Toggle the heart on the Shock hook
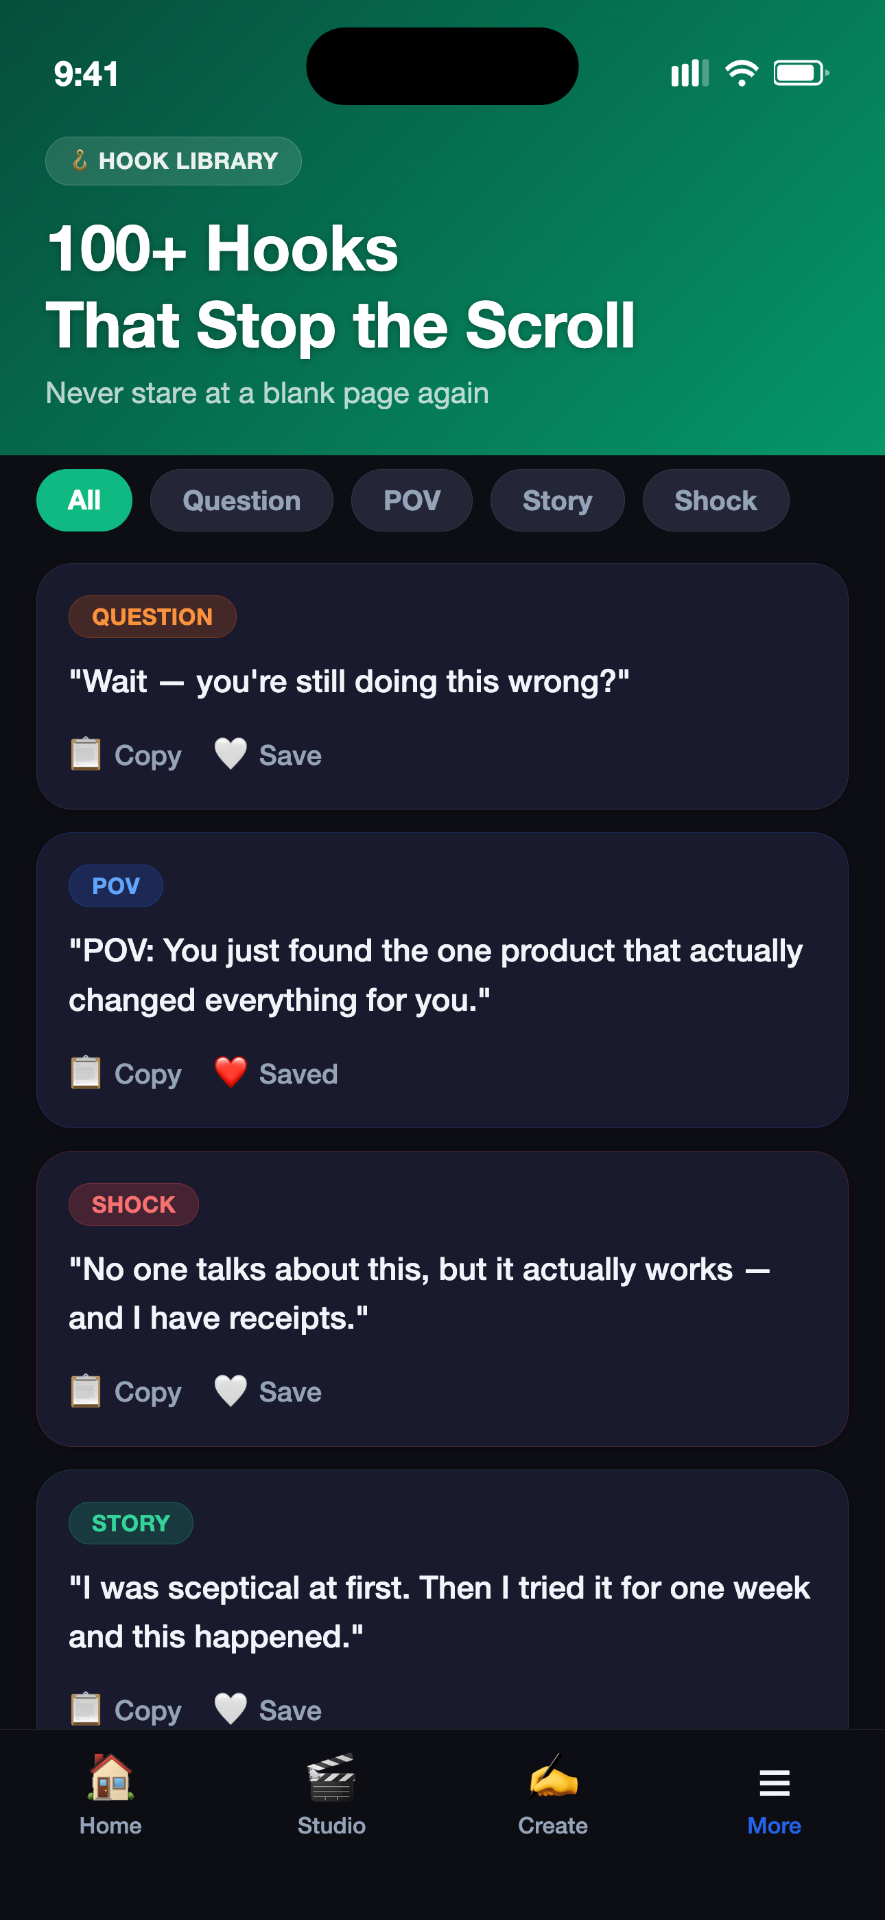Screen dimensions: 885x1920 [x=231, y=1391]
